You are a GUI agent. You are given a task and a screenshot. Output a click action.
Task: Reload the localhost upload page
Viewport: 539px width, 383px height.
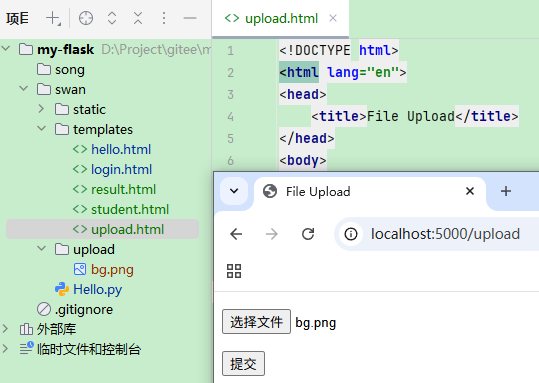(308, 234)
